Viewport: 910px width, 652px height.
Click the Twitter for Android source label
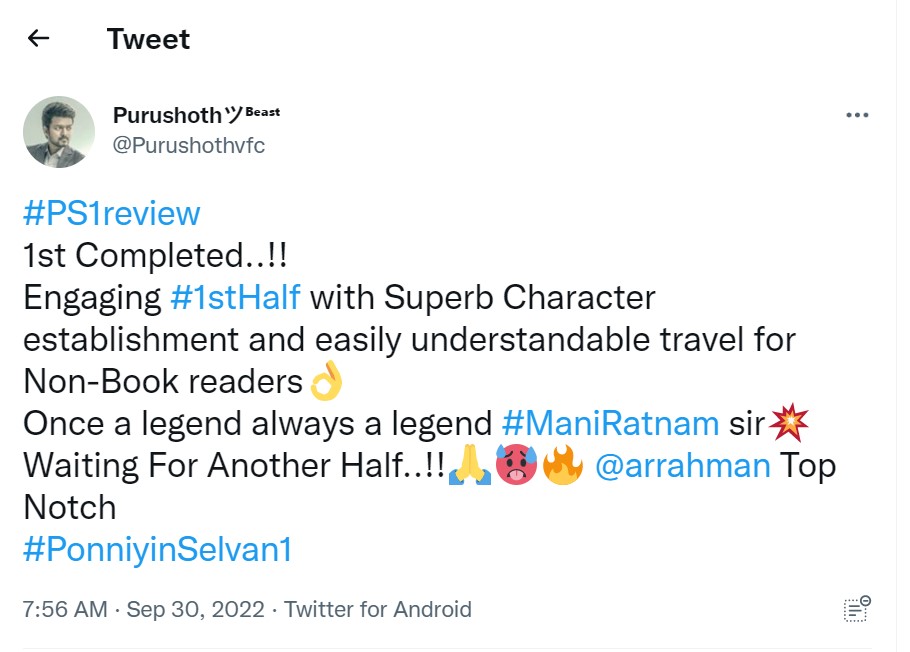(378, 609)
